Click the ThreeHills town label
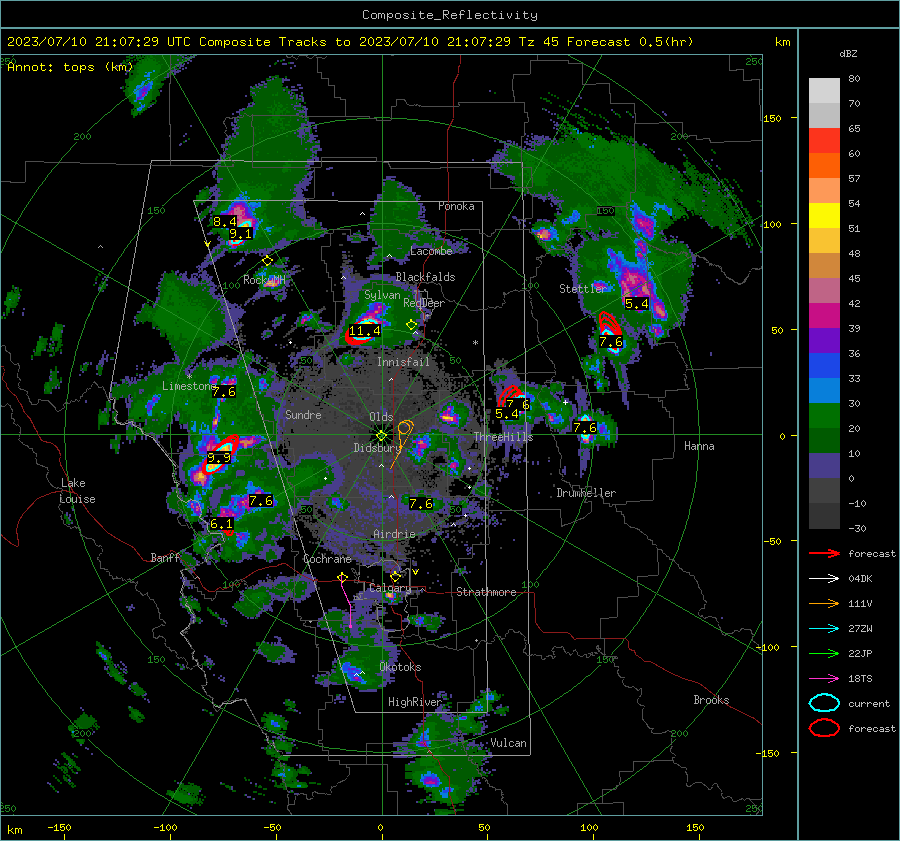 tap(503, 437)
